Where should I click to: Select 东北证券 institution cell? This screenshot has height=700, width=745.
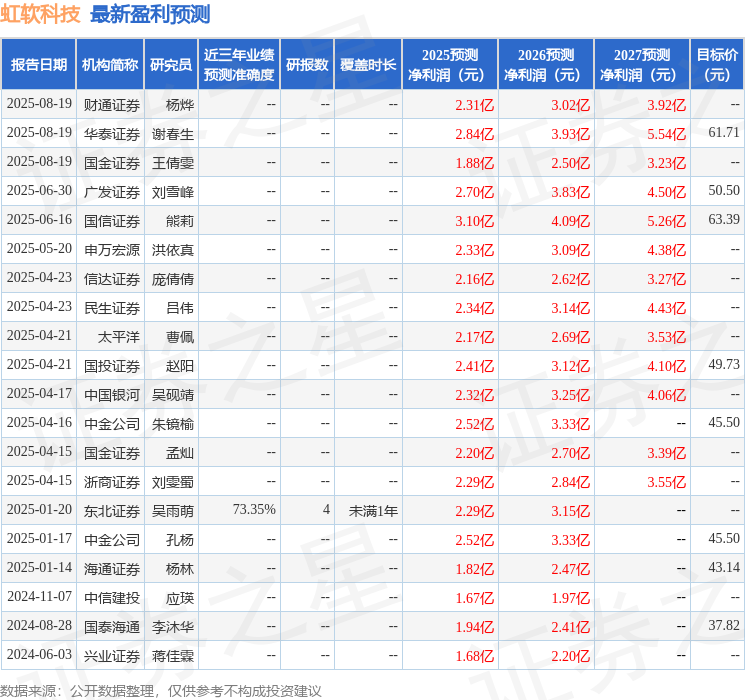[x=112, y=510]
